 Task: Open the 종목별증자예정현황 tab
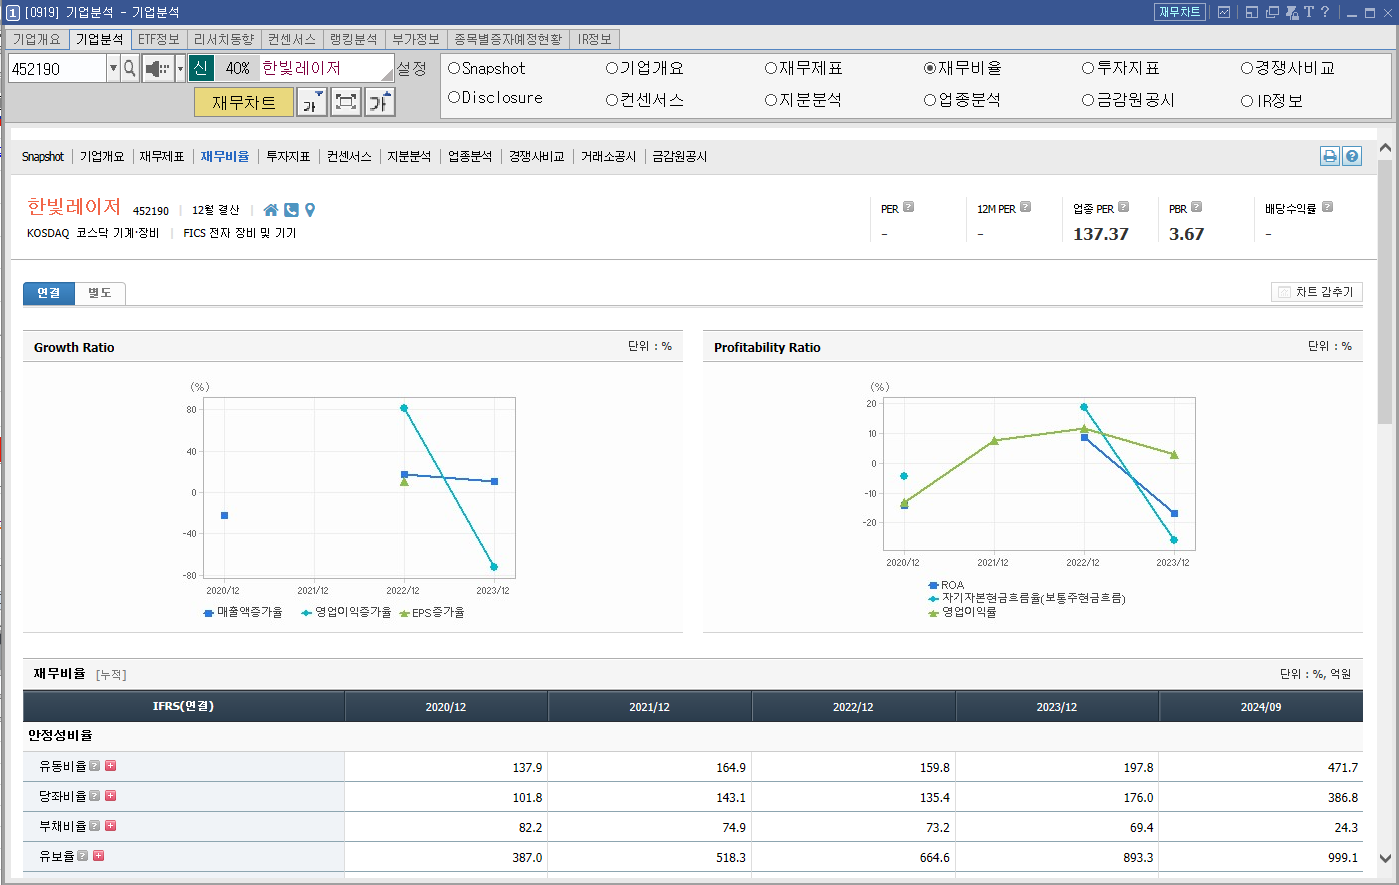coord(509,39)
